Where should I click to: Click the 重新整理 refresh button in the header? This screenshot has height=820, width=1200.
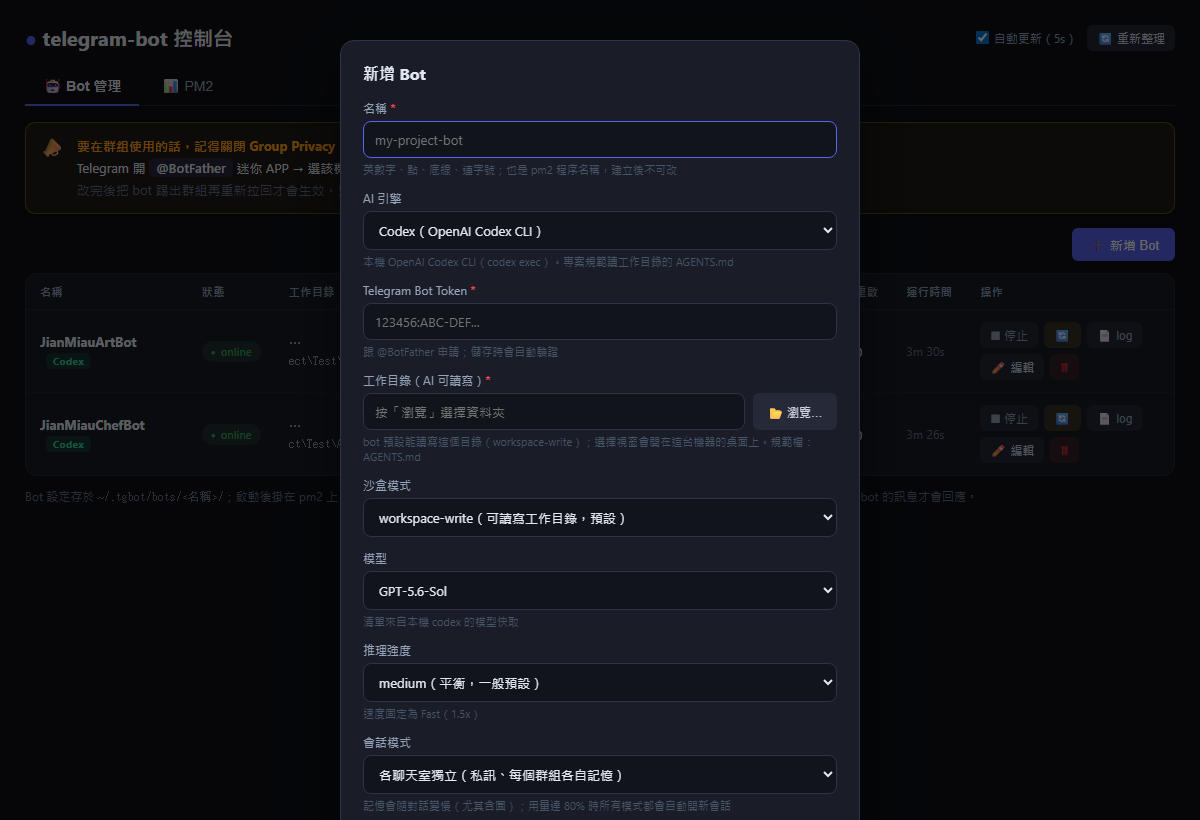[x=1130, y=38]
